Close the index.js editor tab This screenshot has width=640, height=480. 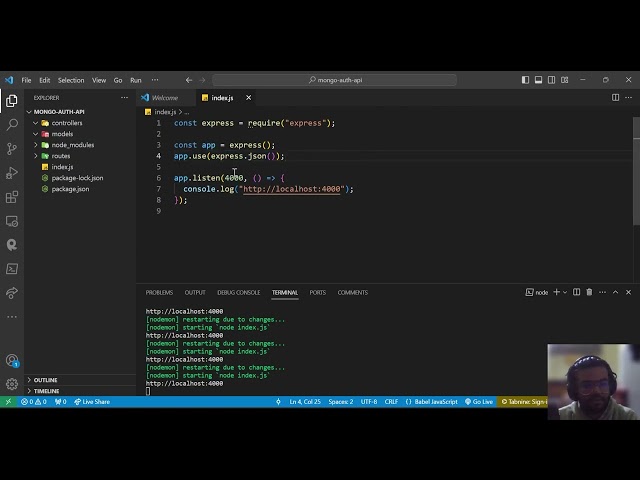click(249, 98)
